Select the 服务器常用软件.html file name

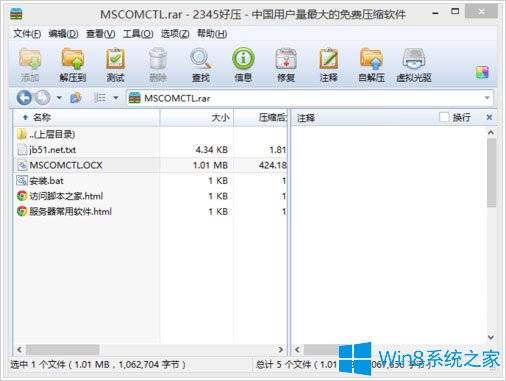coord(70,211)
